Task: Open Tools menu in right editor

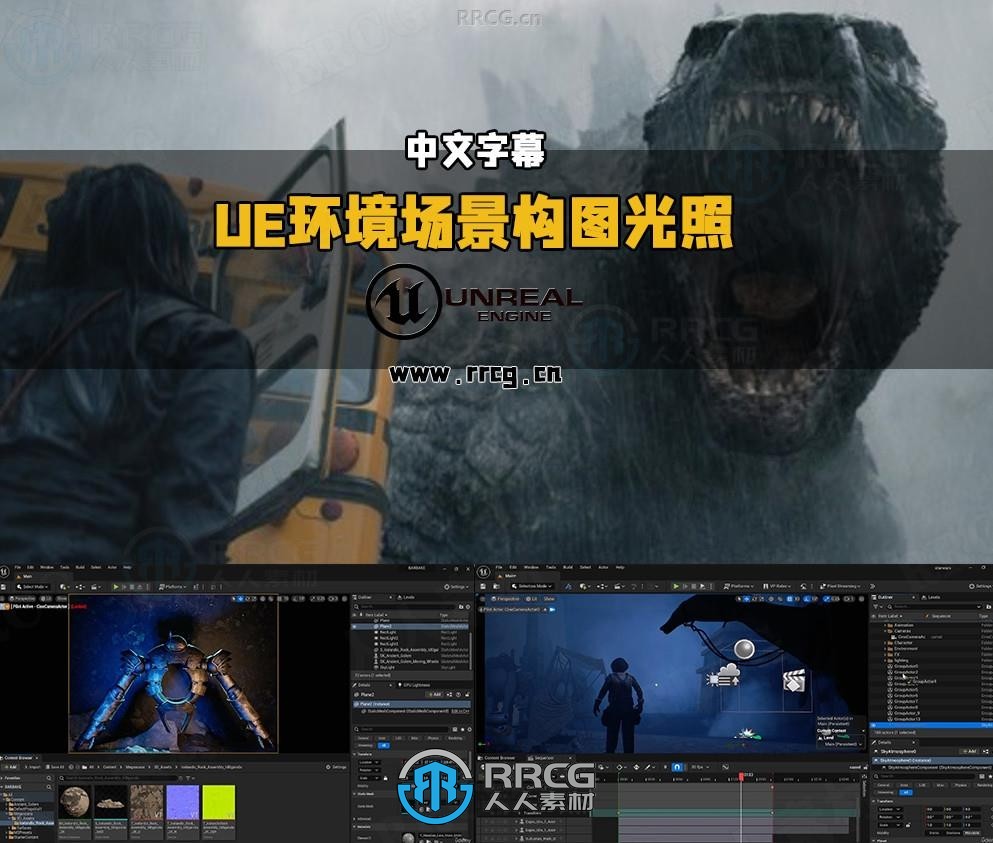Action: pos(550,567)
